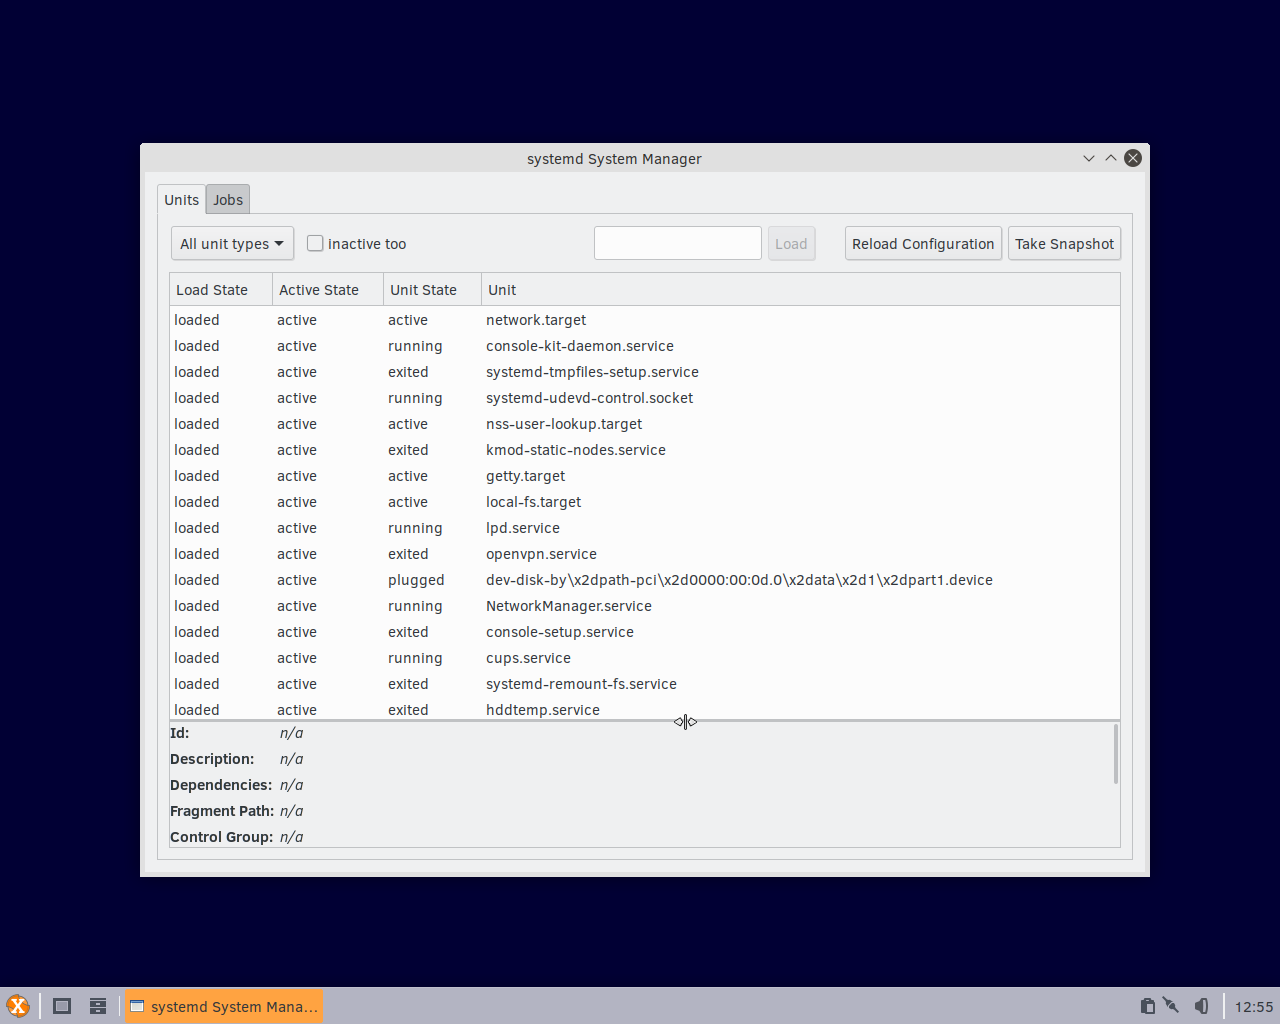The image size is (1280, 1024).
Task: Click the volume speaker tray icon
Action: pos(1202,1006)
